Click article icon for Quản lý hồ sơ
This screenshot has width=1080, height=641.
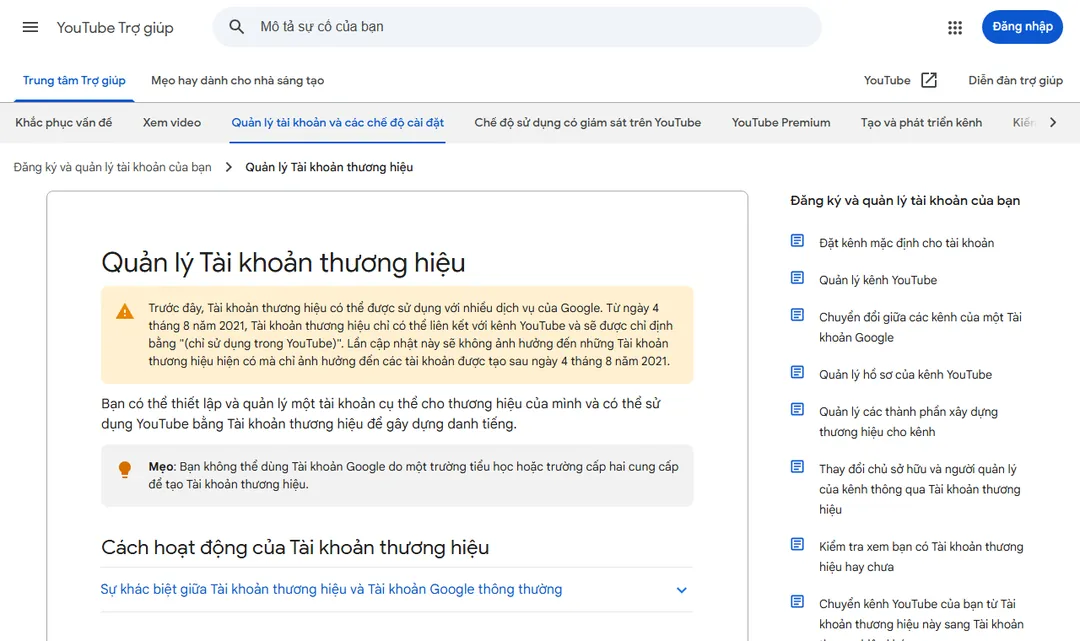point(797,372)
